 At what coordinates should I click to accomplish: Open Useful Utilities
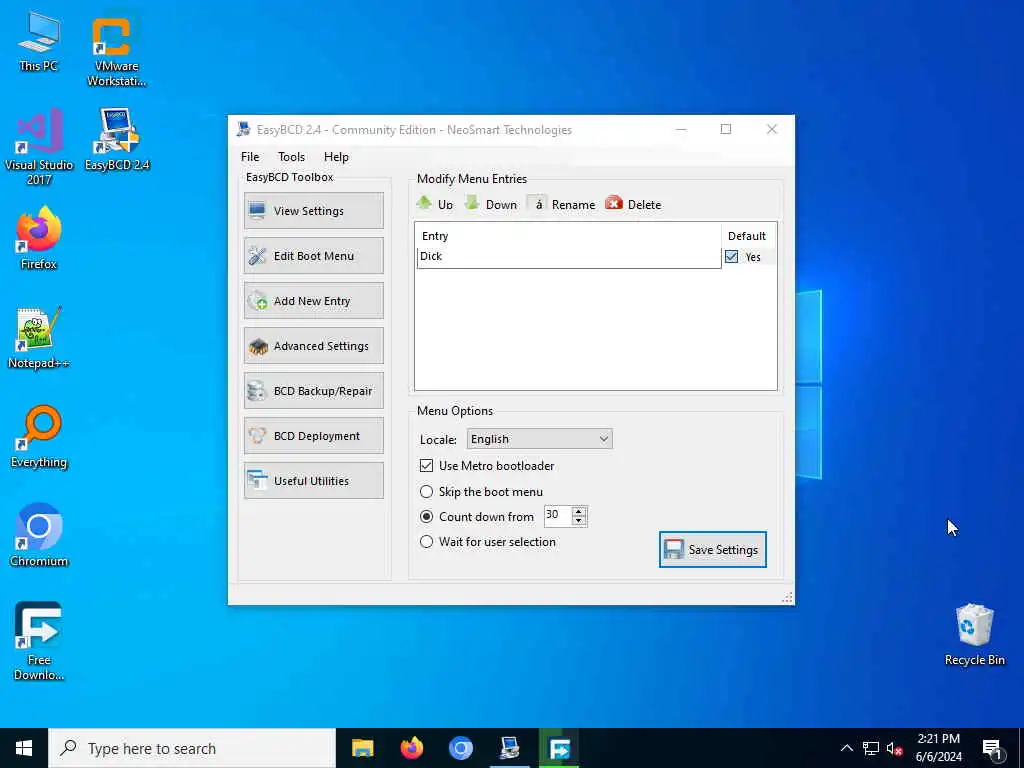313,481
